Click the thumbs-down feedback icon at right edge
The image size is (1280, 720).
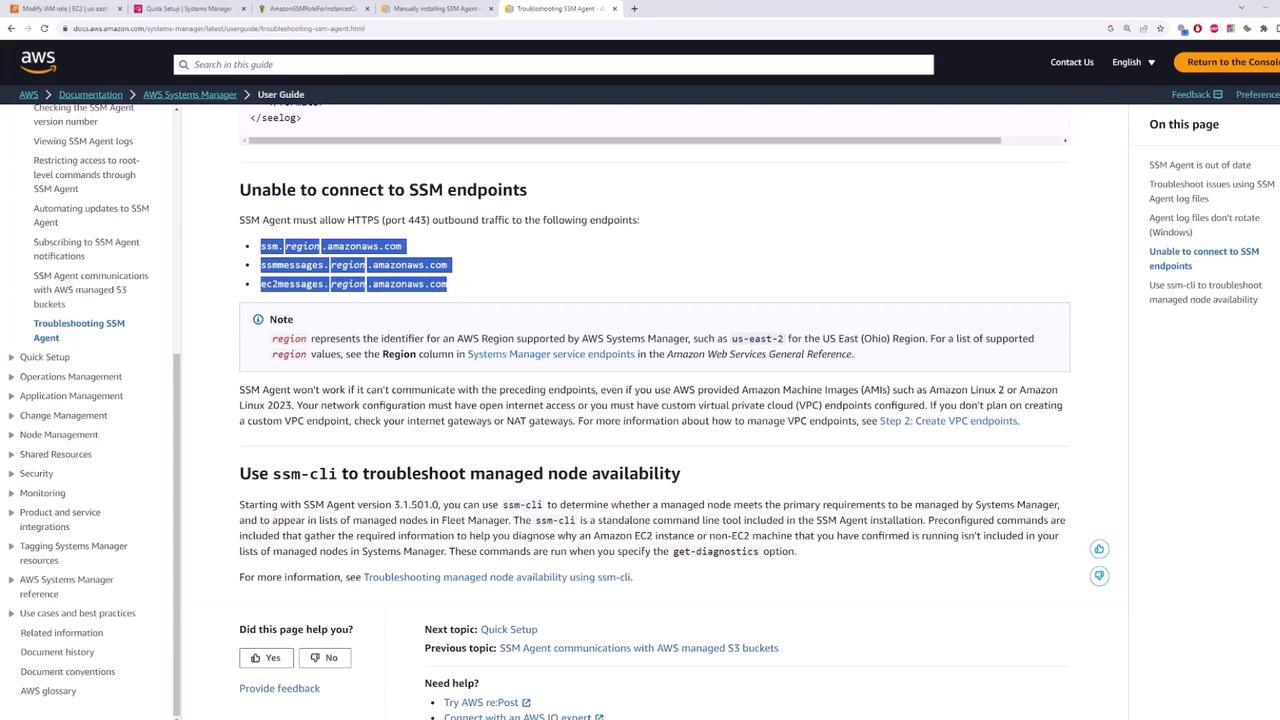pyautogui.click(x=1099, y=576)
